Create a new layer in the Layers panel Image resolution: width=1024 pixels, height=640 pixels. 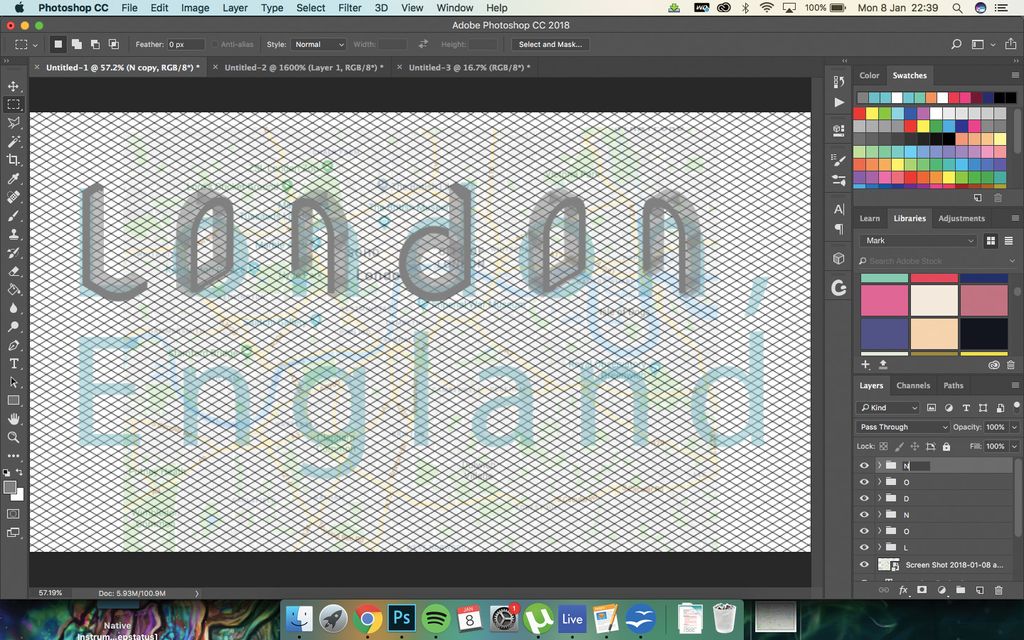tap(980, 590)
